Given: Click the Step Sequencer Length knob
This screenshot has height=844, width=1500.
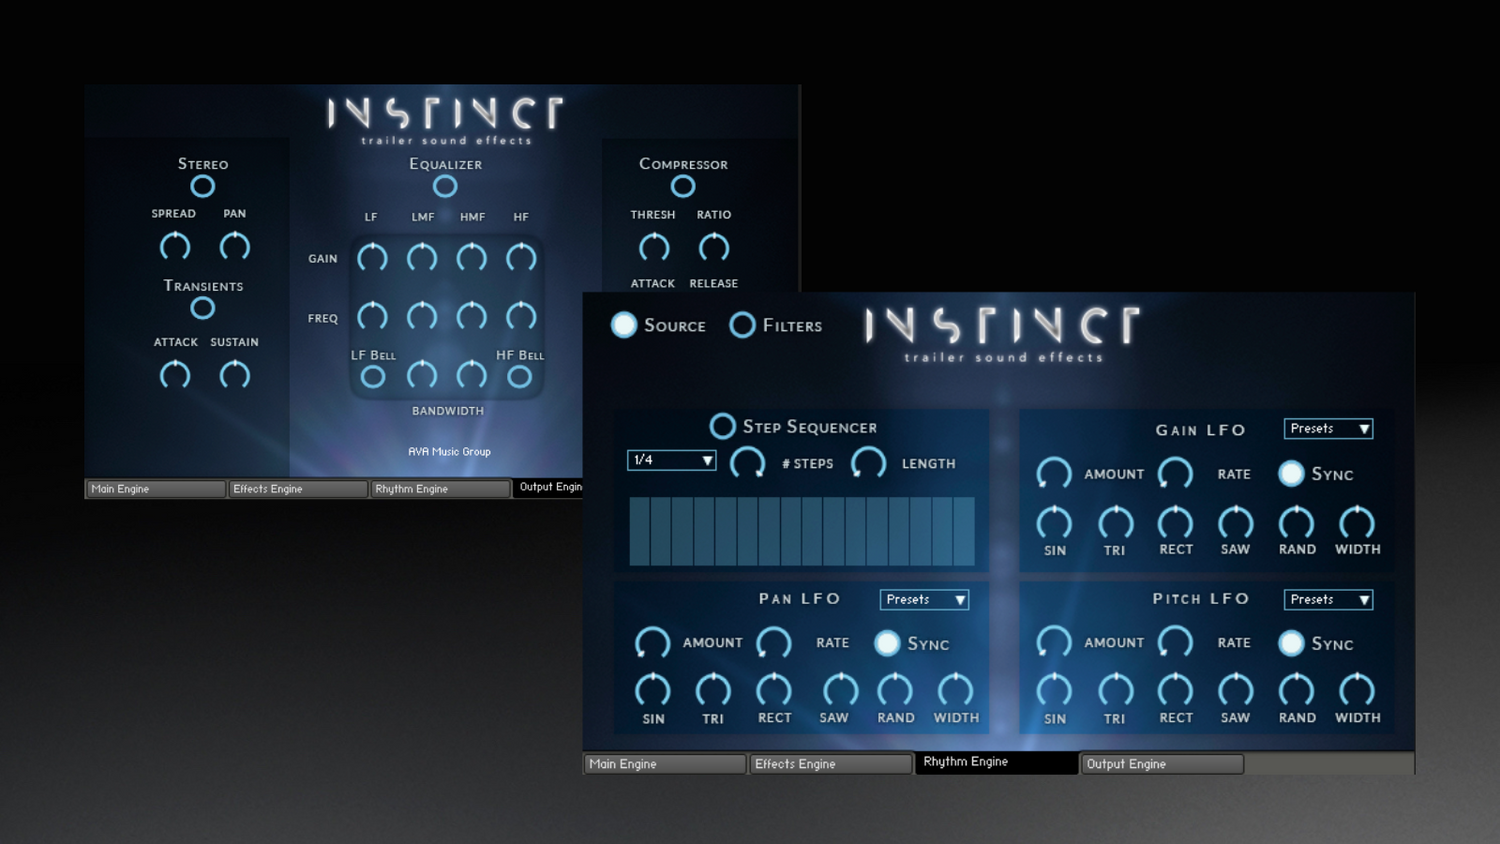Looking at the screenshot, I should tap(868, 462).
